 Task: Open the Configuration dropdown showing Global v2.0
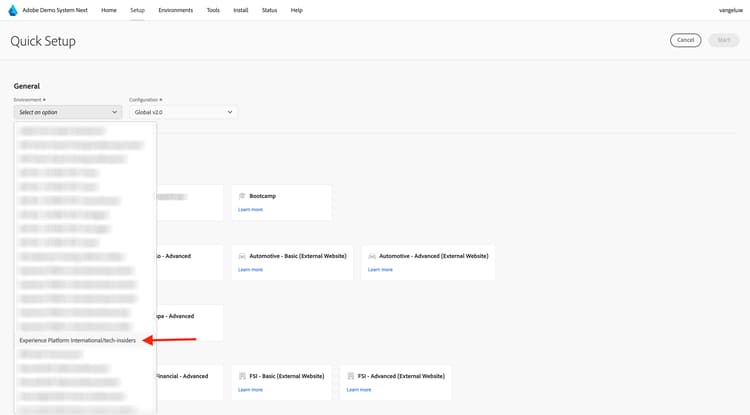[x=183, y=112]
